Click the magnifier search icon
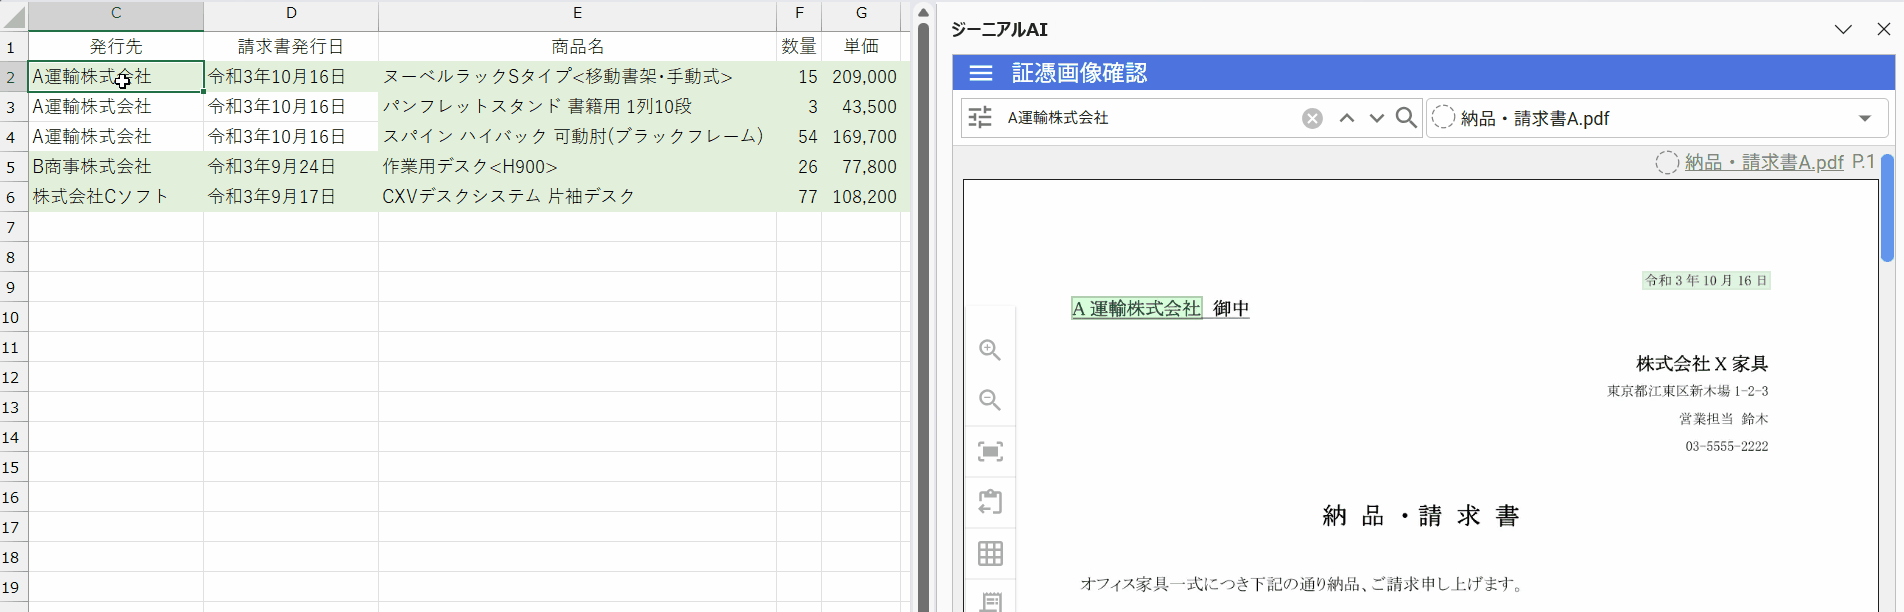The height and width of the screenshot is (612, 1904). point(1406,118)
